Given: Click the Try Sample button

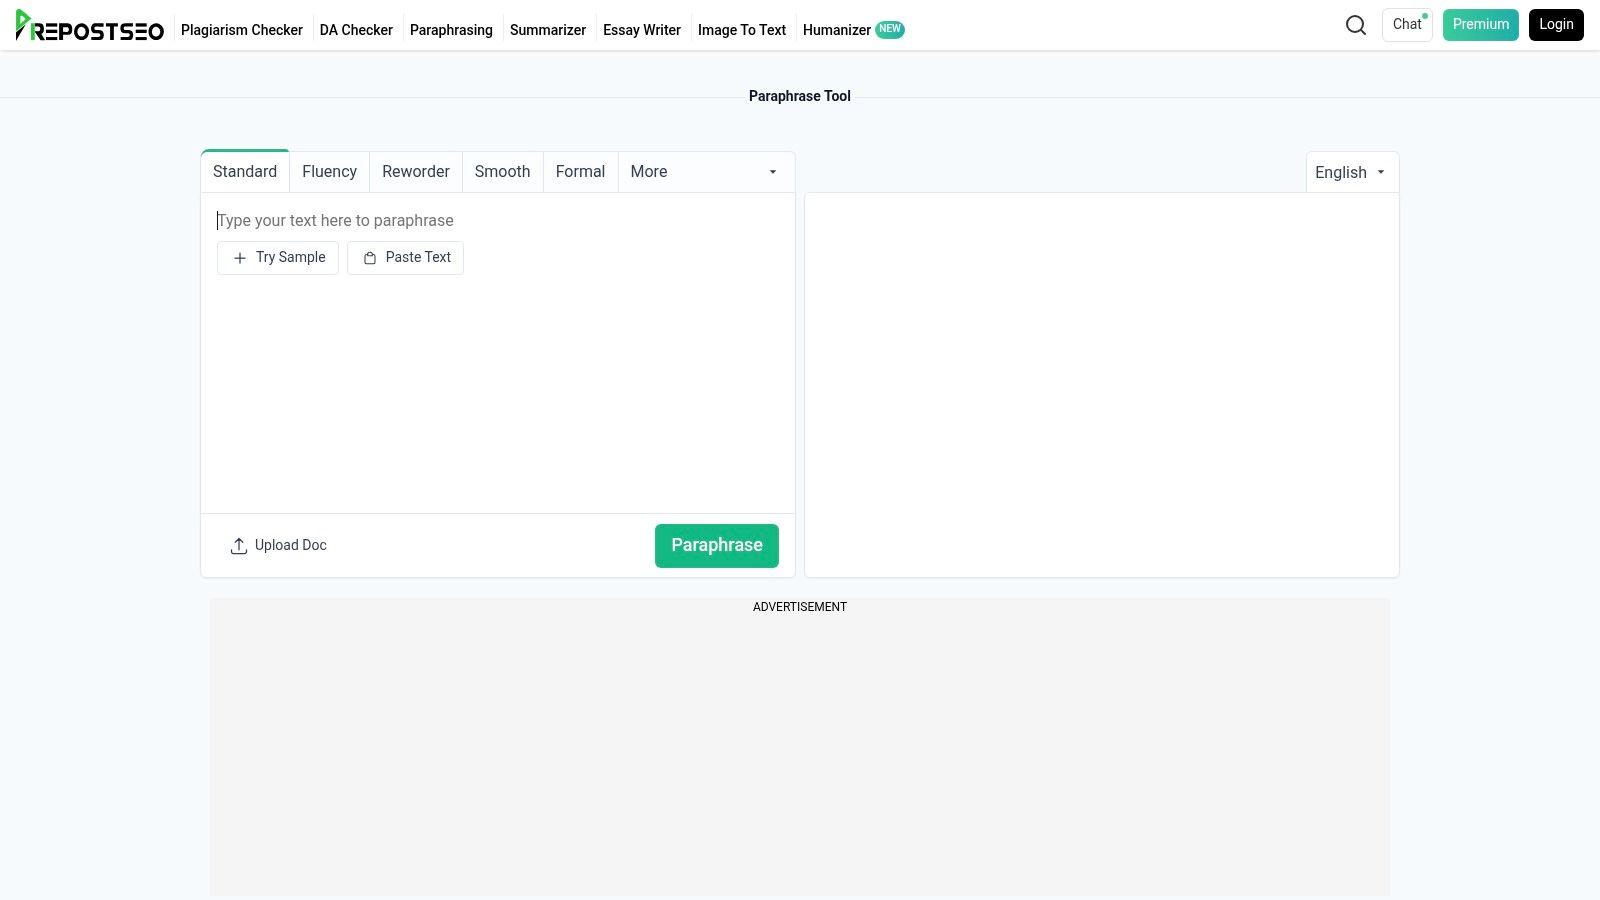Looking at the screenshot, I should 278,258.
